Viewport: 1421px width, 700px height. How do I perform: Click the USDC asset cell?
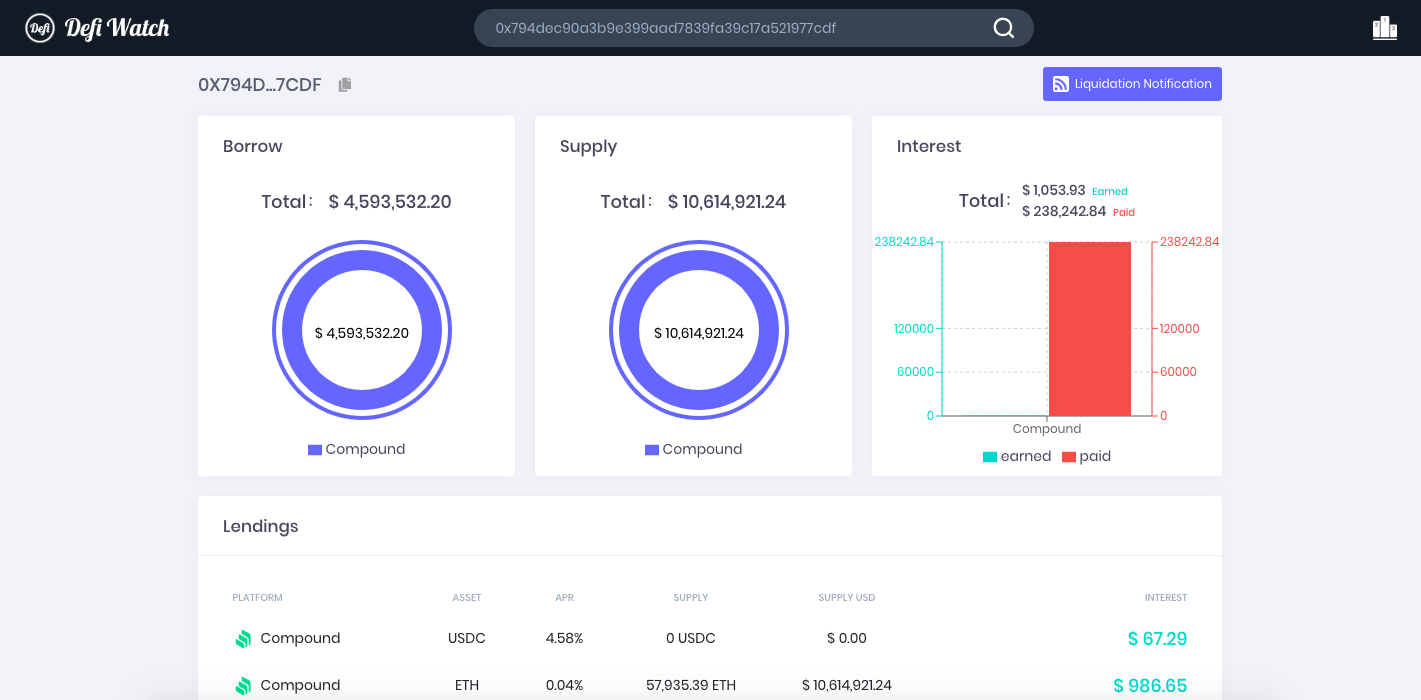tap(467, 638)
